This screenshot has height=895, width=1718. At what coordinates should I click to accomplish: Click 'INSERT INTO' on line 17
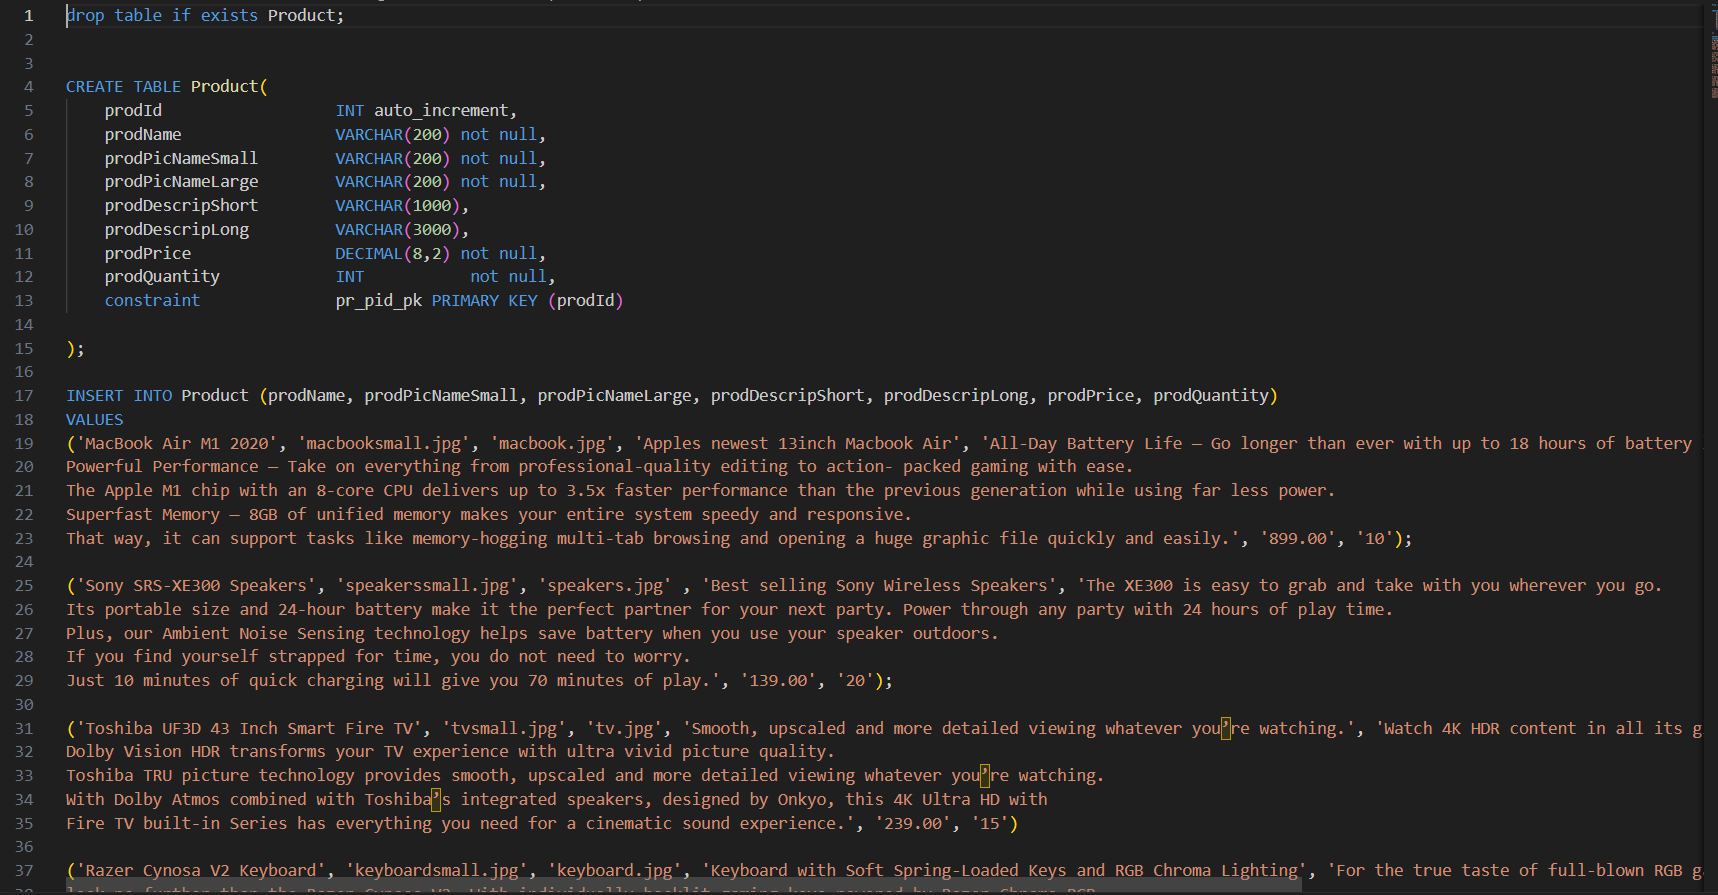click(x=119, y=396)
